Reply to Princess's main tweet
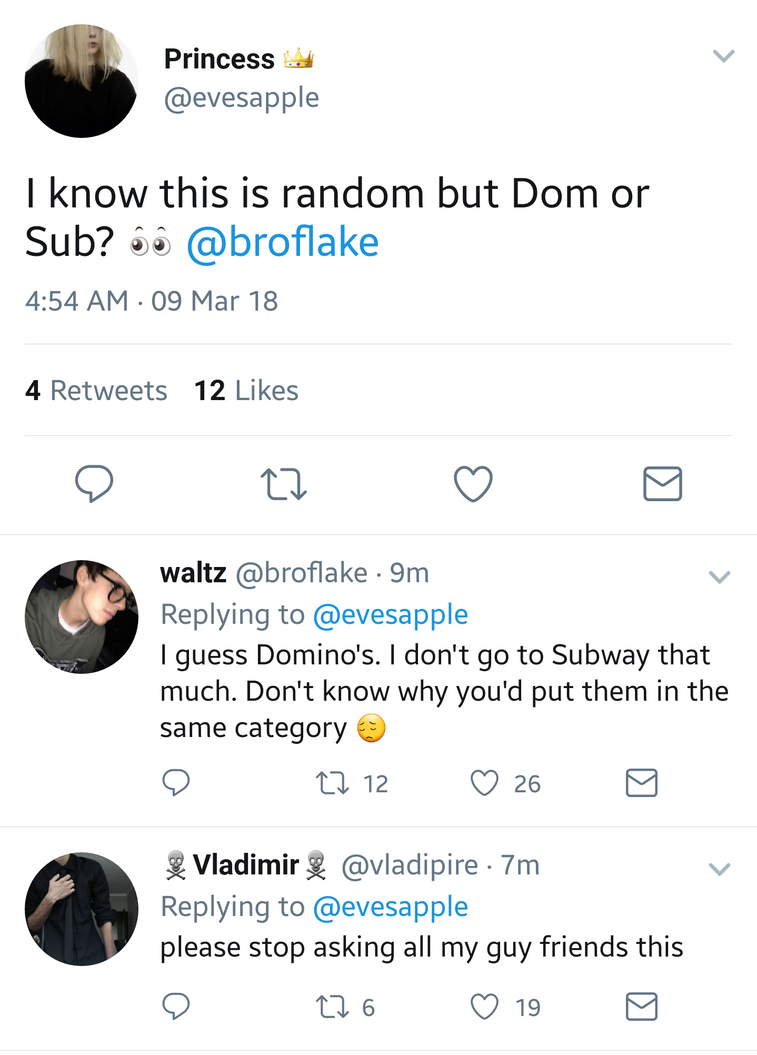This screenshot has width=757, height=1055. [94, 484]
